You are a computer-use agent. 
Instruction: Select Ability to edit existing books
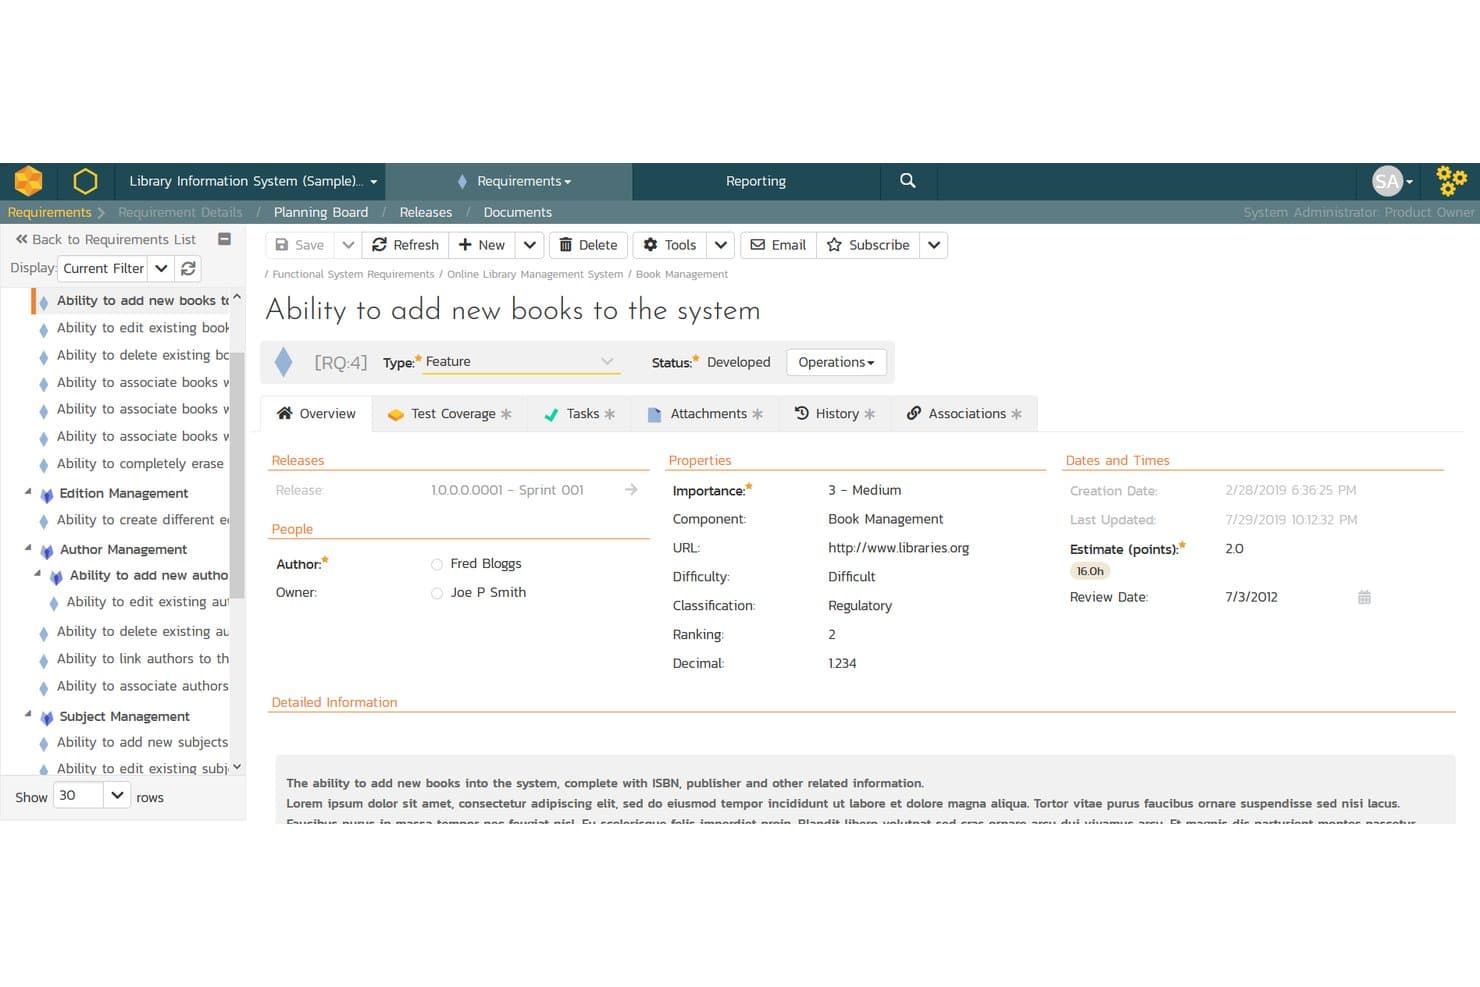pos(143,328)
